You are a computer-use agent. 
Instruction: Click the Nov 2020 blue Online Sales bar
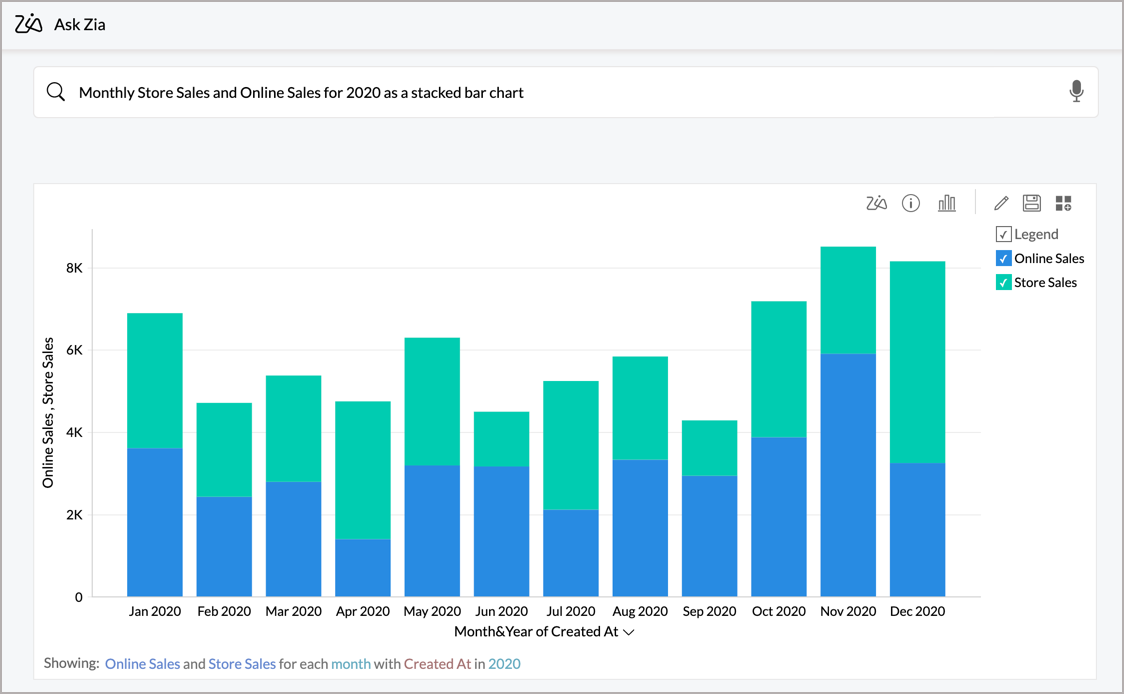[x=847, y=475]
